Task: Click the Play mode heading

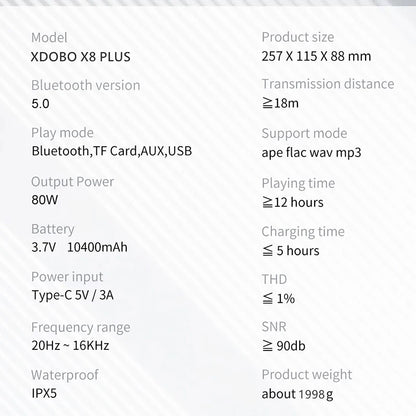Action: 62,133
